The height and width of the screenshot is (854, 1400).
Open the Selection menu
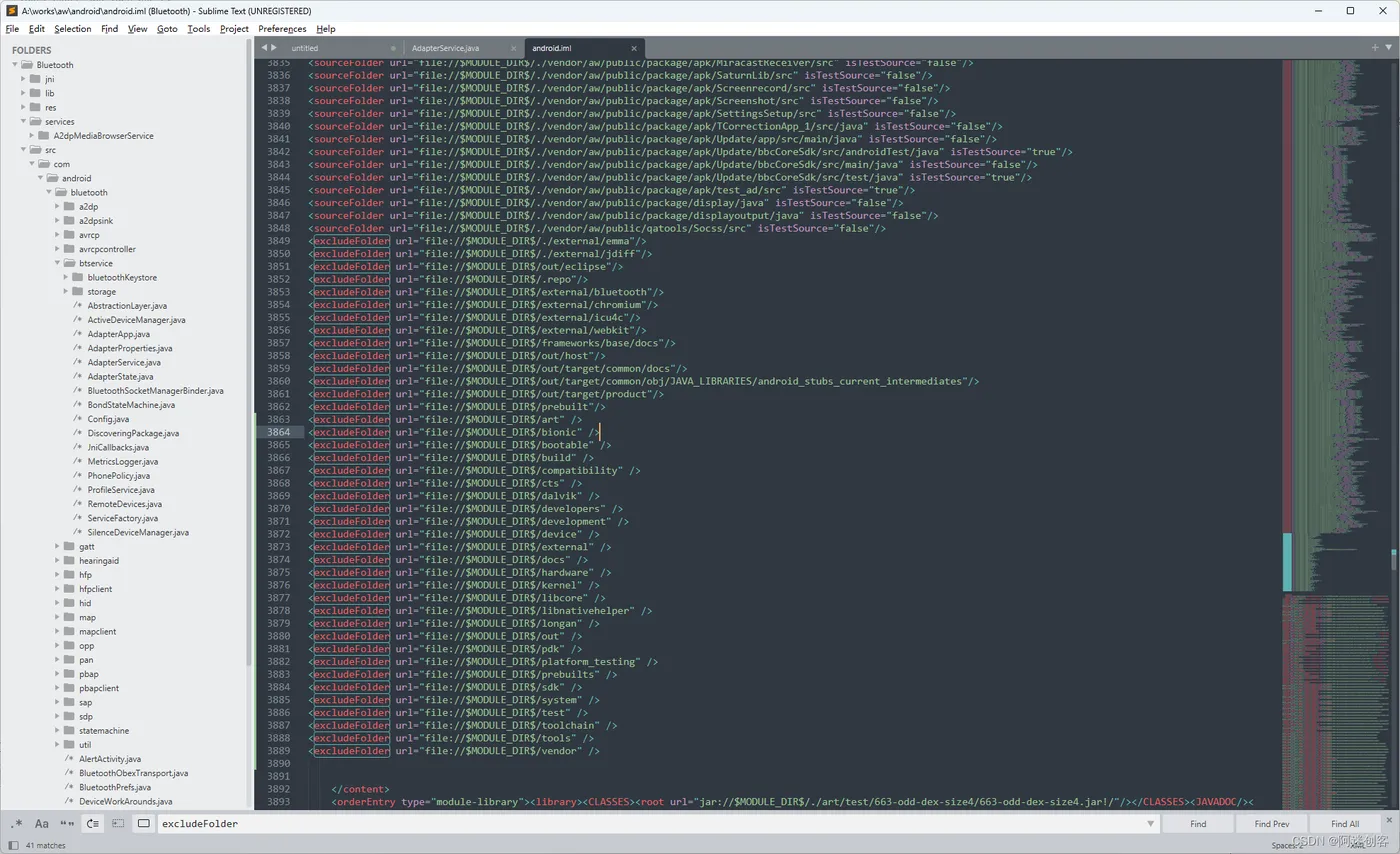point(73,29)
